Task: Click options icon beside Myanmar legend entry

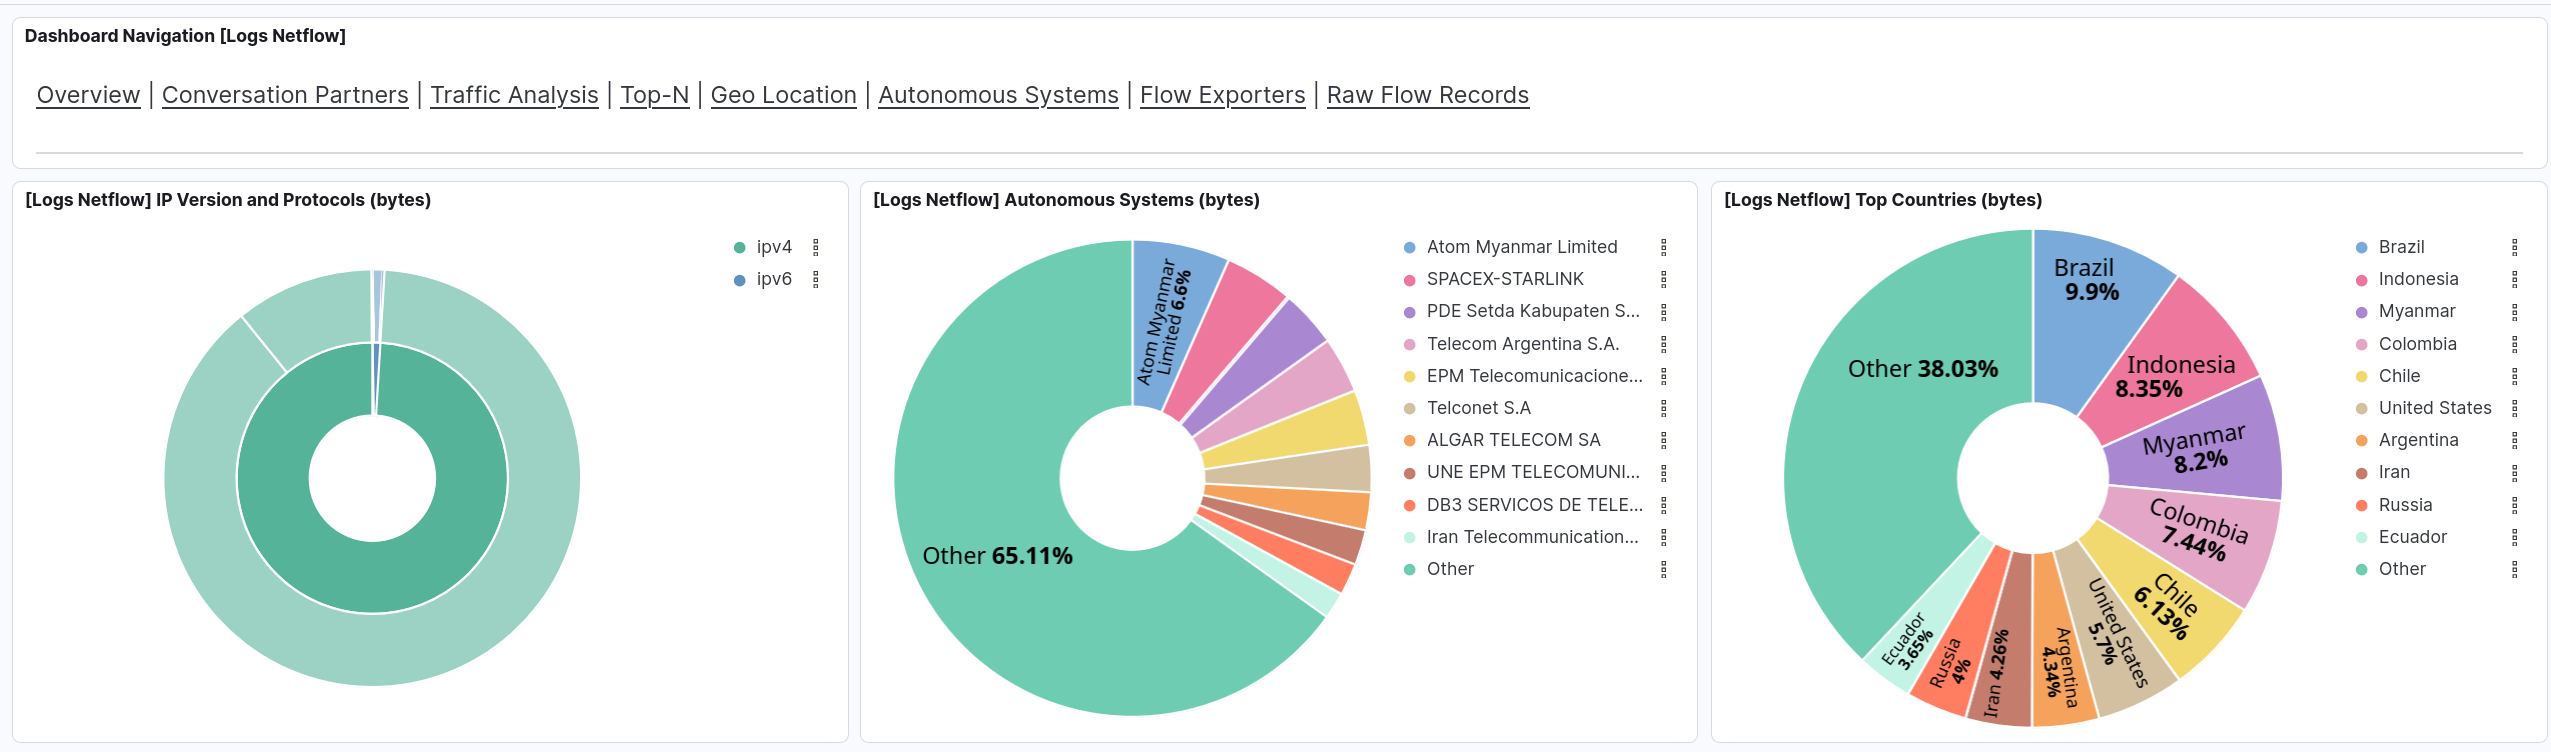Action: click(2515, 311)
